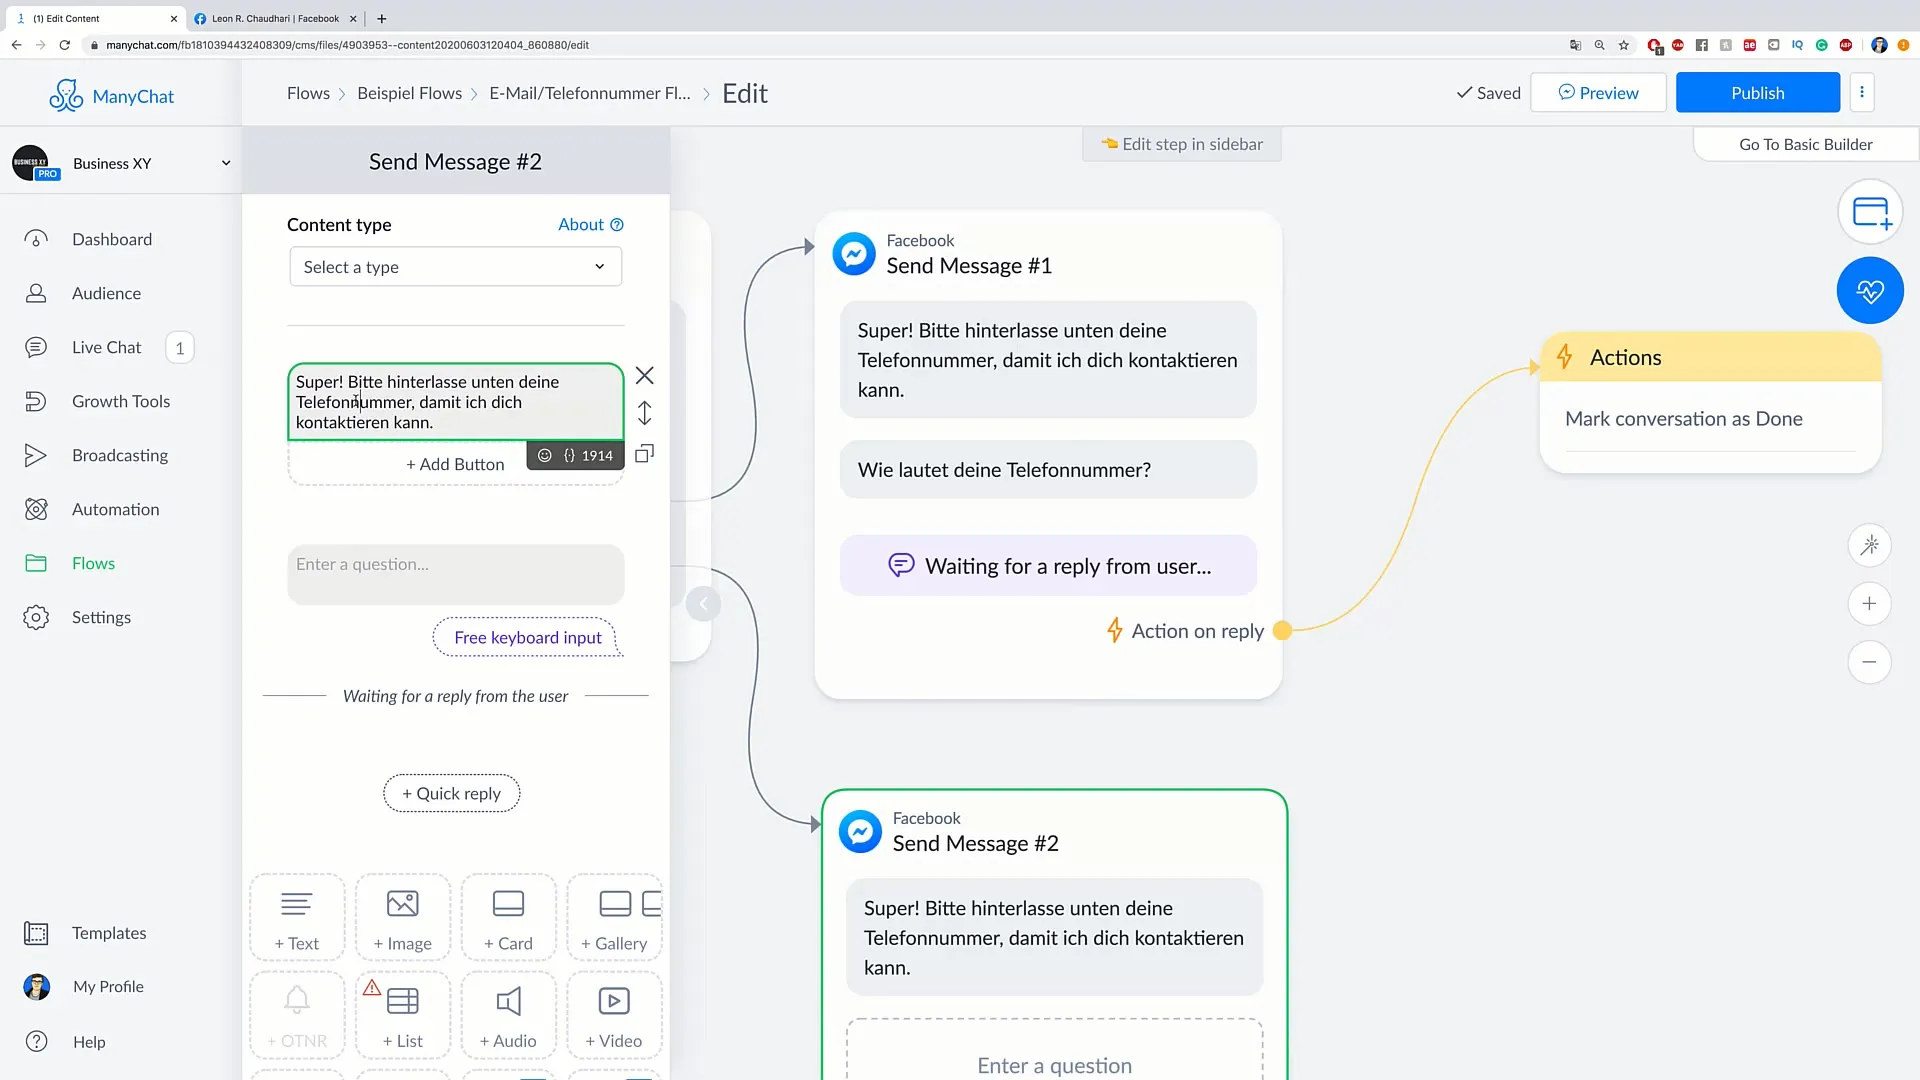The height and width of the screenshot is (1080, 1920).
Task: Click the About help link
Action: 590,225
